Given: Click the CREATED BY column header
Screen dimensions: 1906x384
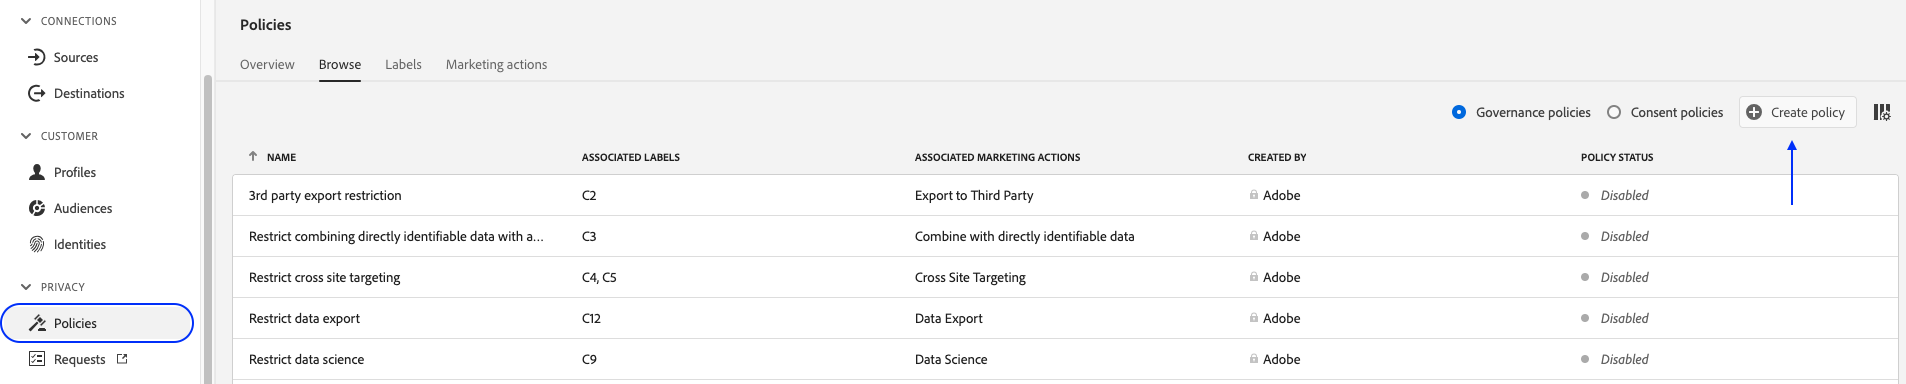Looking at the screenshot, I should click(x=1277, y=157).
